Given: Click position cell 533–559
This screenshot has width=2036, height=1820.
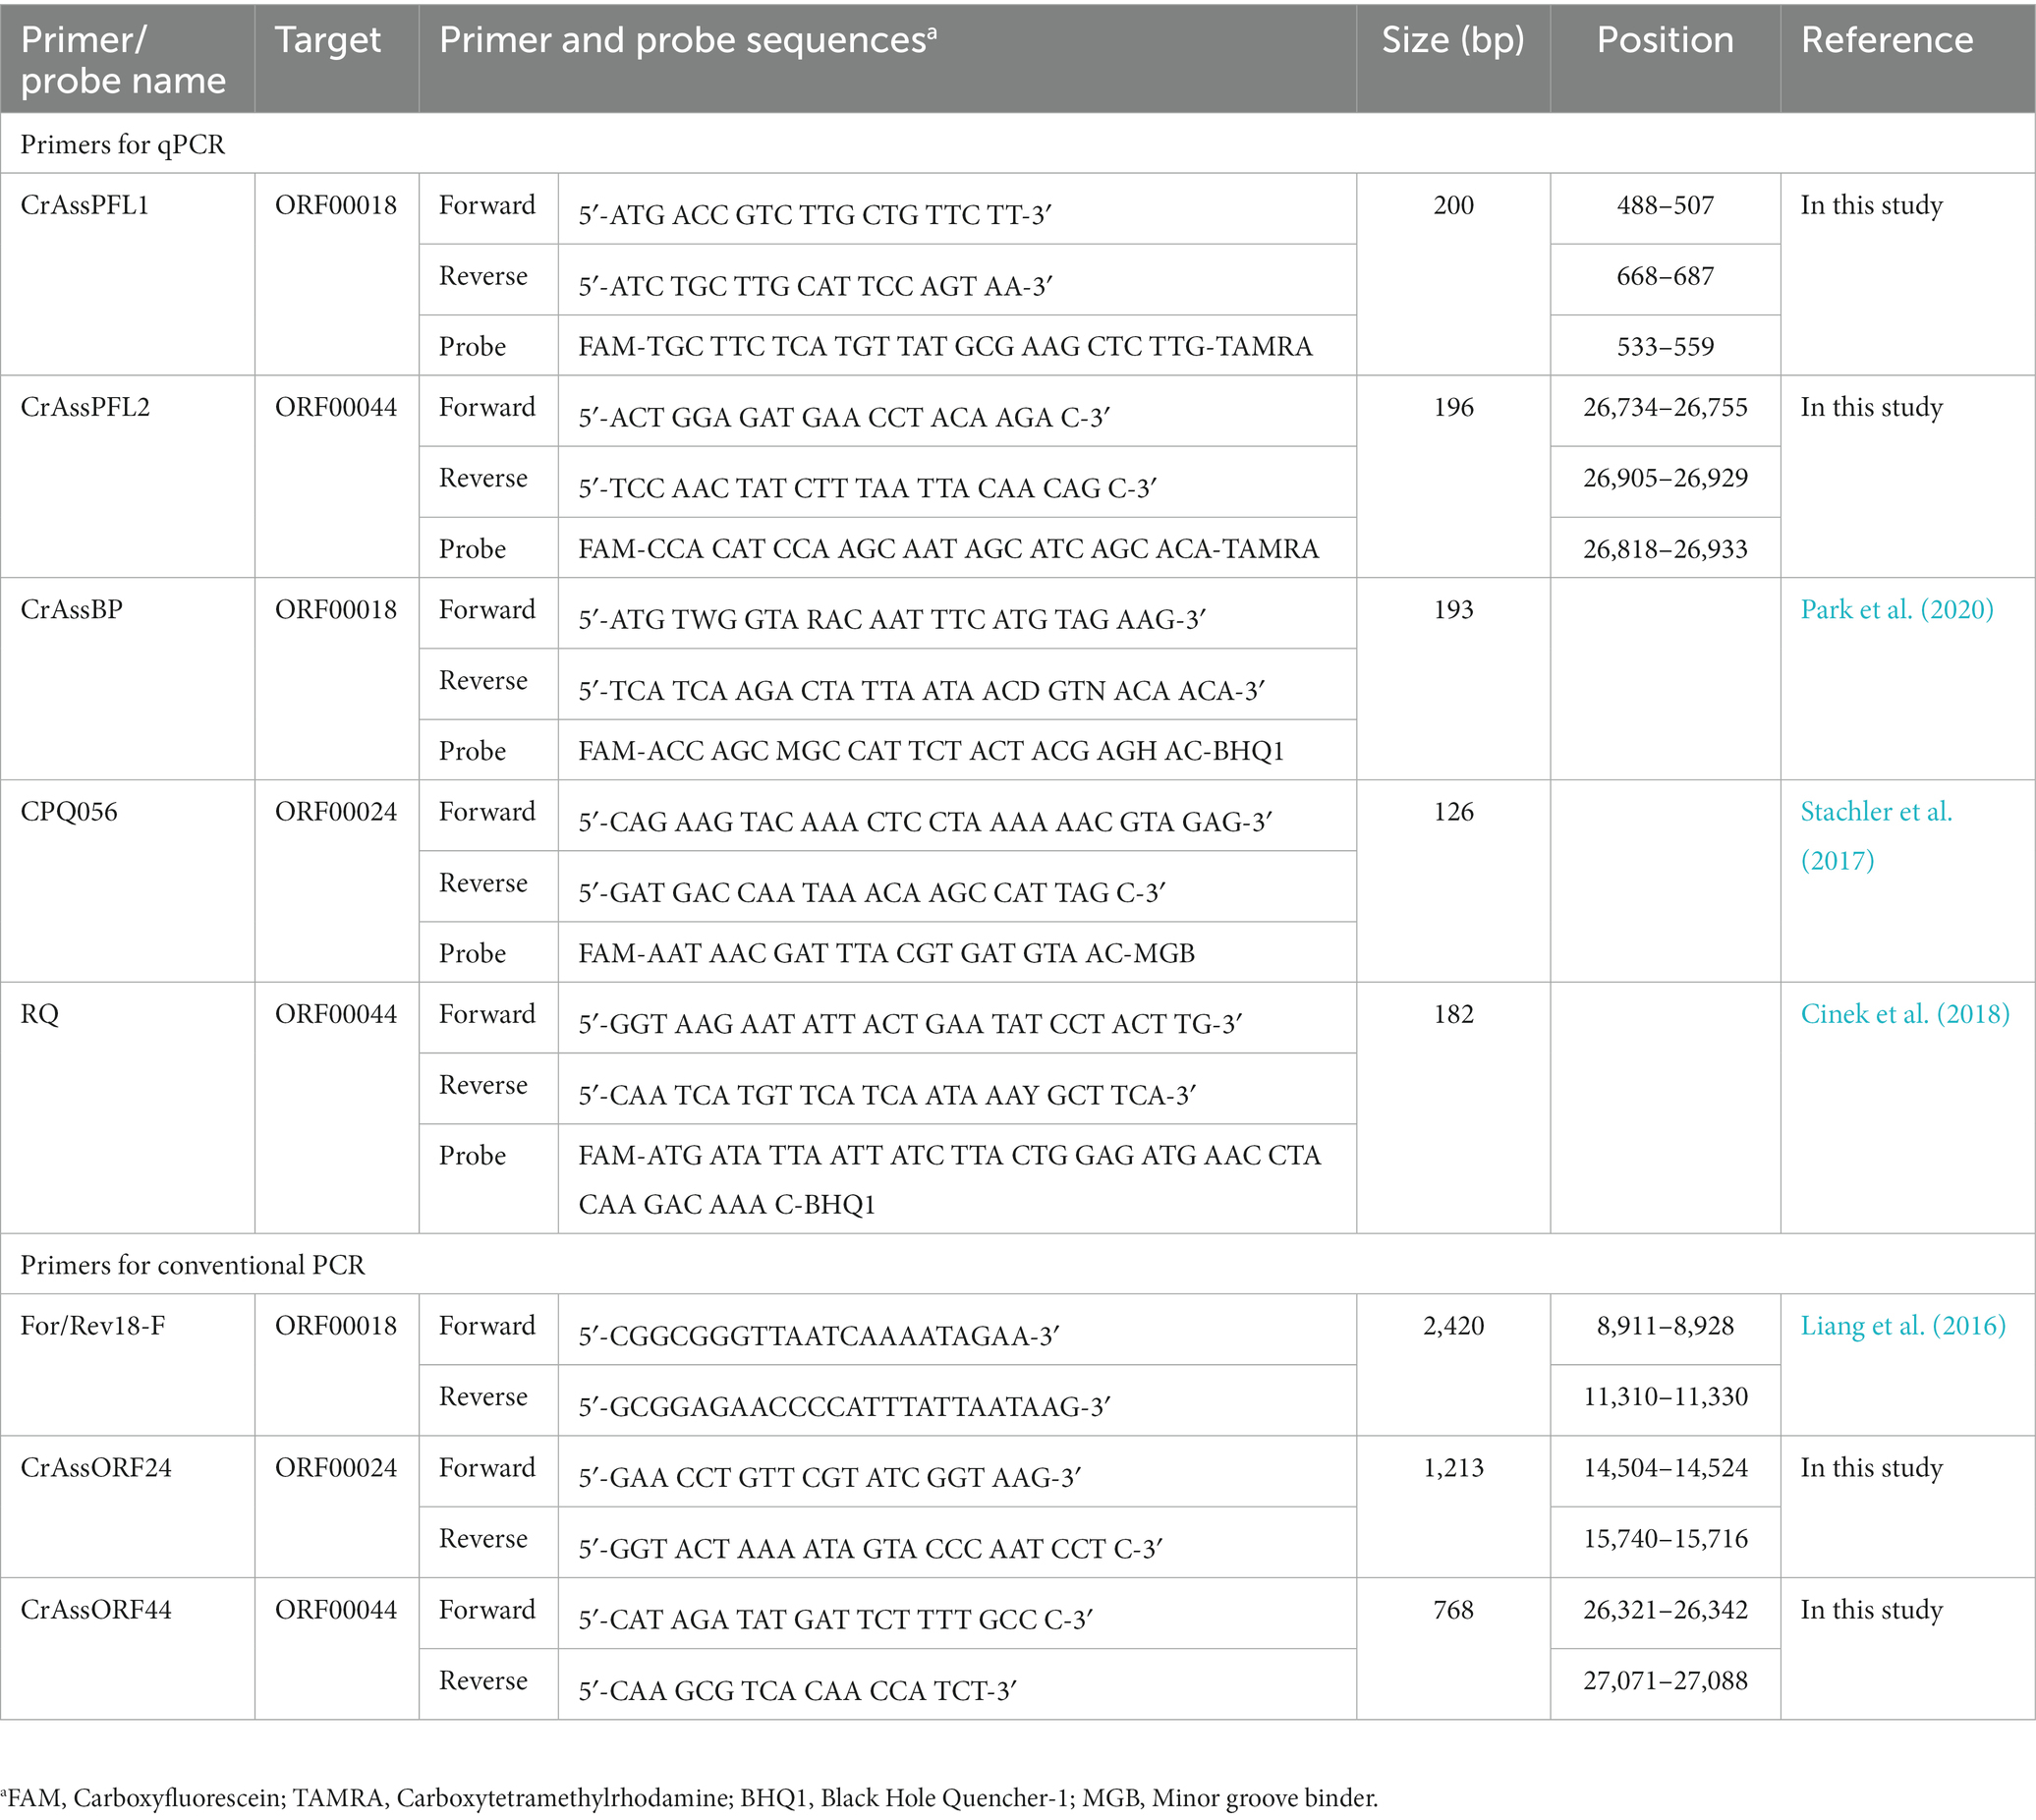Looking at the screenshot, I should 1665,347.
